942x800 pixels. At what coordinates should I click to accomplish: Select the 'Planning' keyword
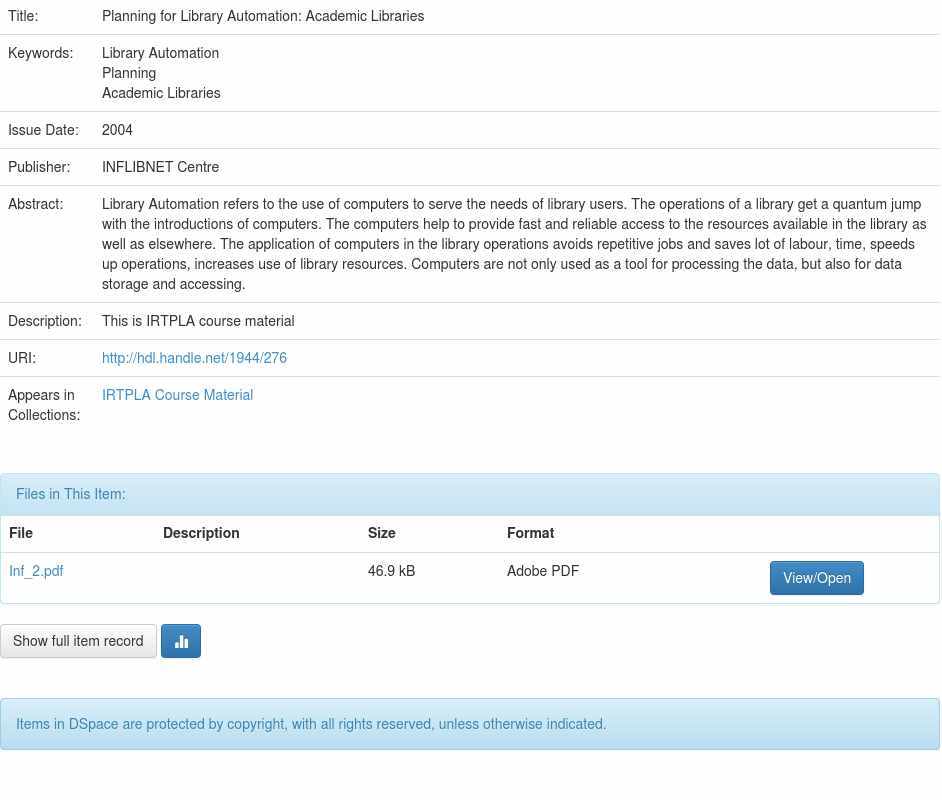(129, 73)
